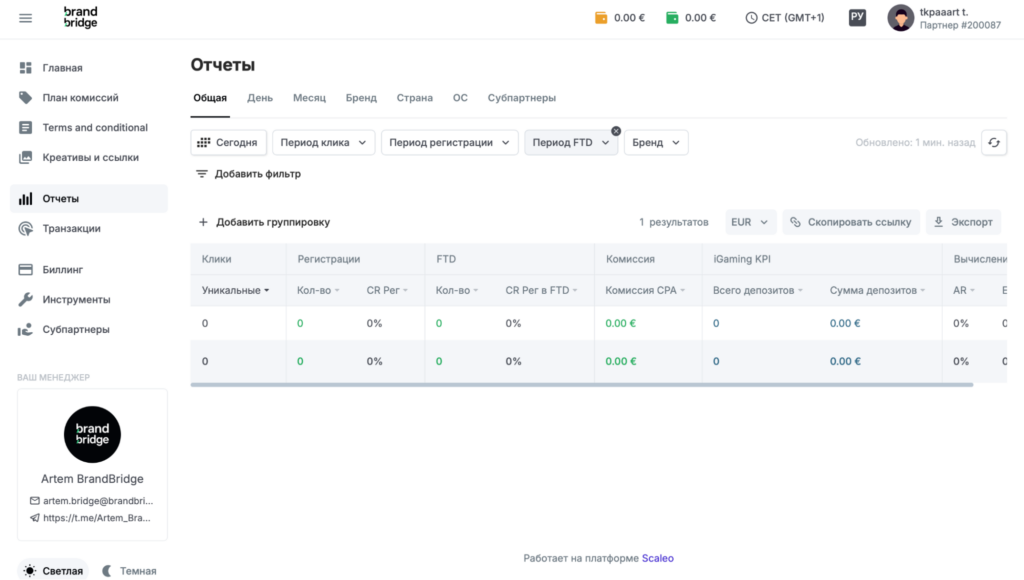This screenshot has width=1024, height=580.
Task: Select the Общая tab
Action: (210, 98)
